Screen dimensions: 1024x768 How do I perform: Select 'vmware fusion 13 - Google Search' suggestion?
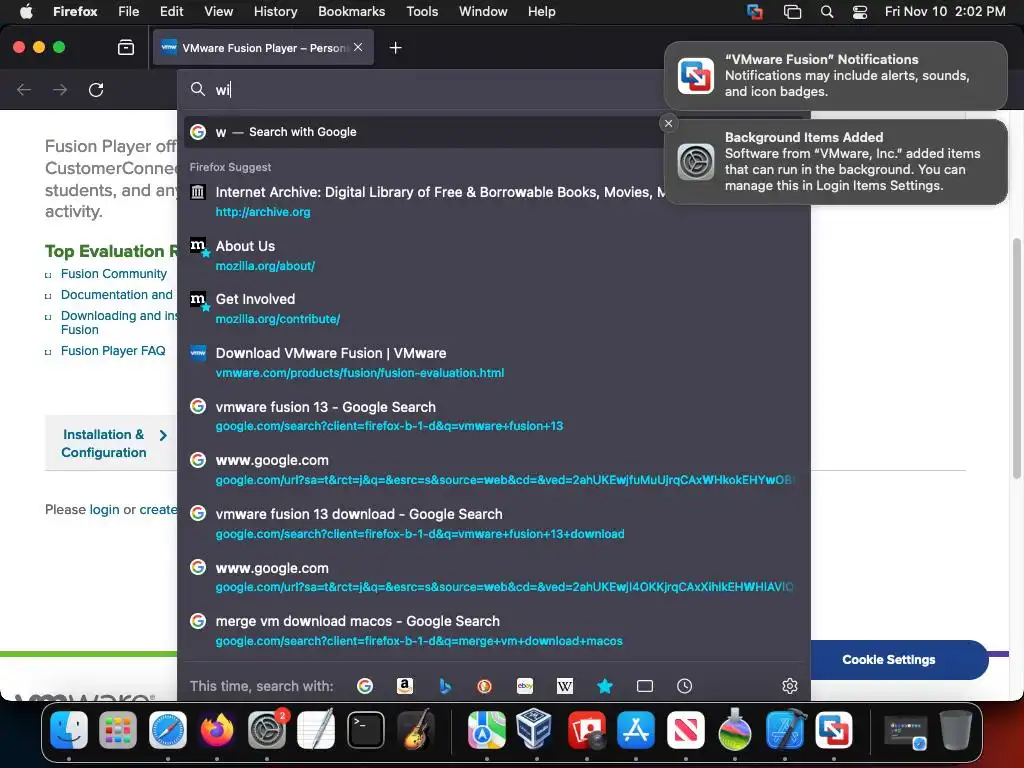(x=494, y=416)
